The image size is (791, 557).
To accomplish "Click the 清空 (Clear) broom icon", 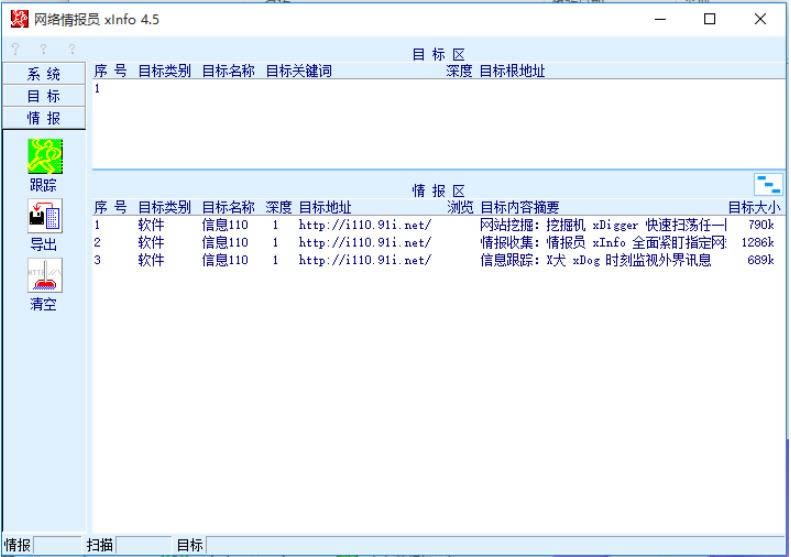I will coord(43,278).
